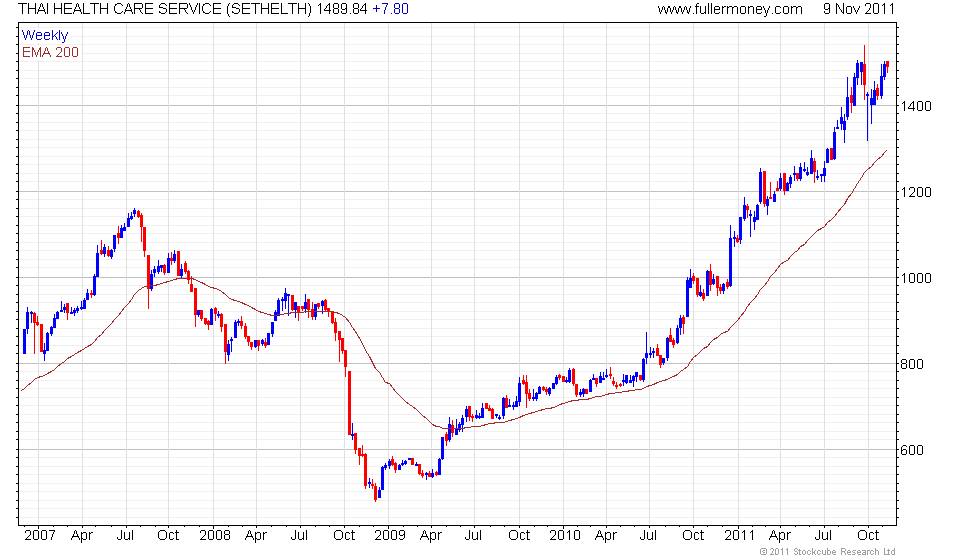Viewport: 980px width, 560px height.
Task: Click the 2009 x-axis label
Action: [389, 536]
